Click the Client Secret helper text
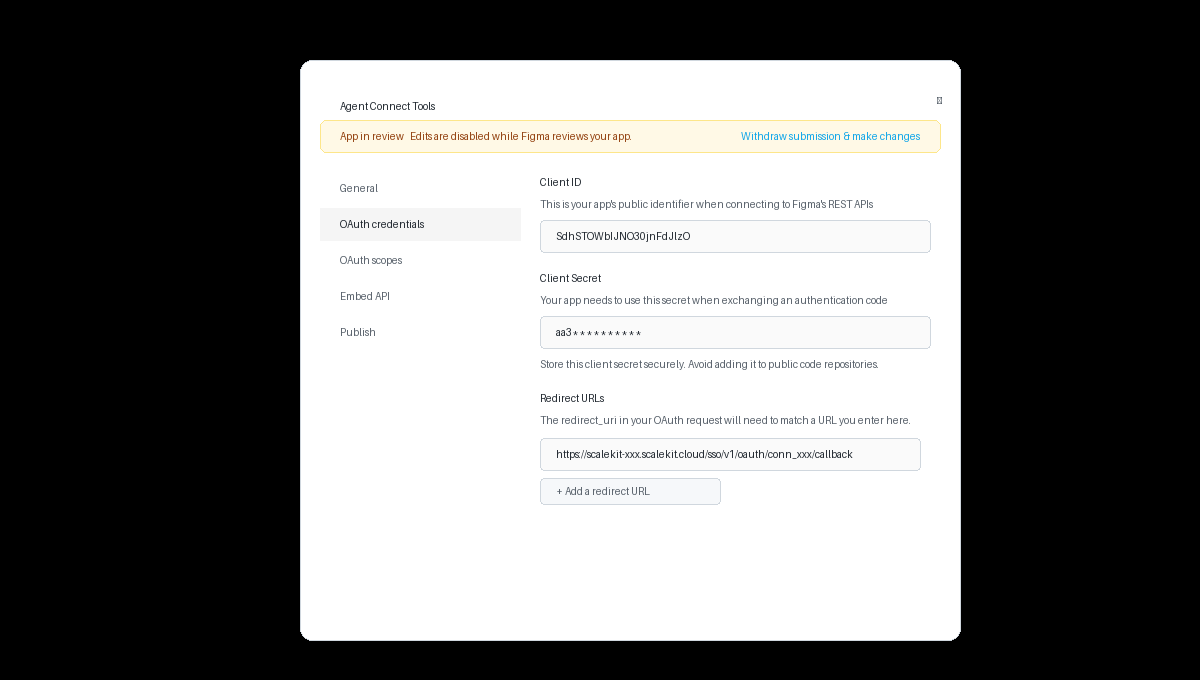 (x=712, y=300)
